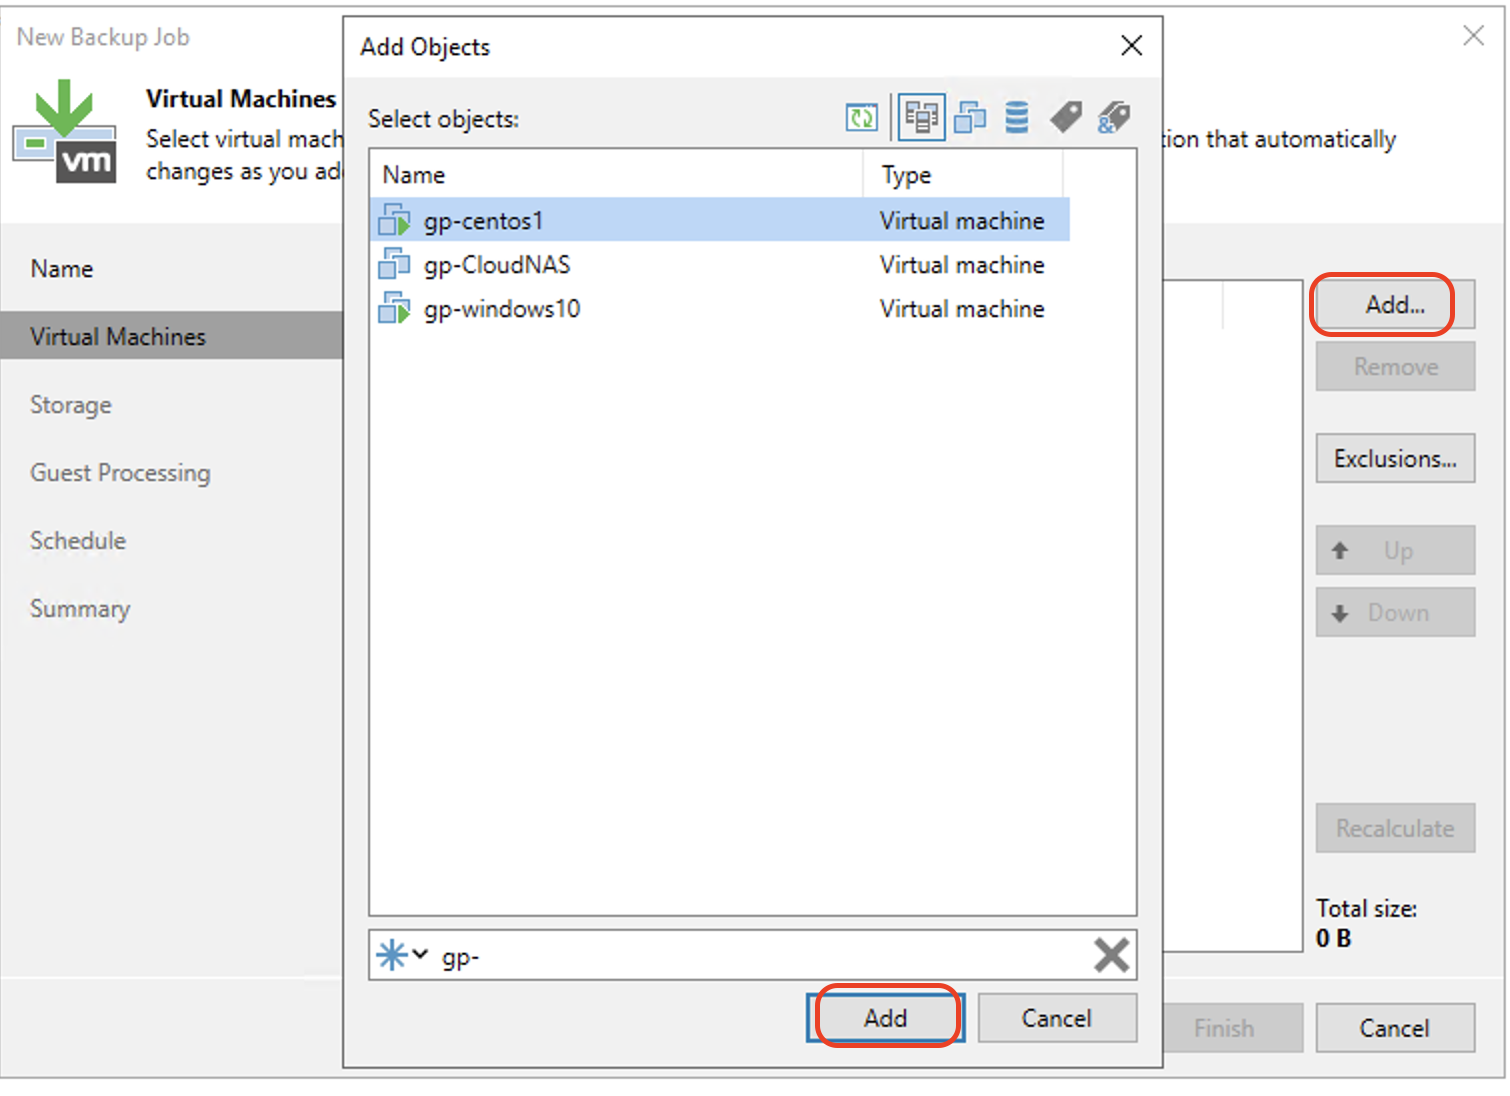
Task: Click the greyed Remove button
Action: 1395,366
